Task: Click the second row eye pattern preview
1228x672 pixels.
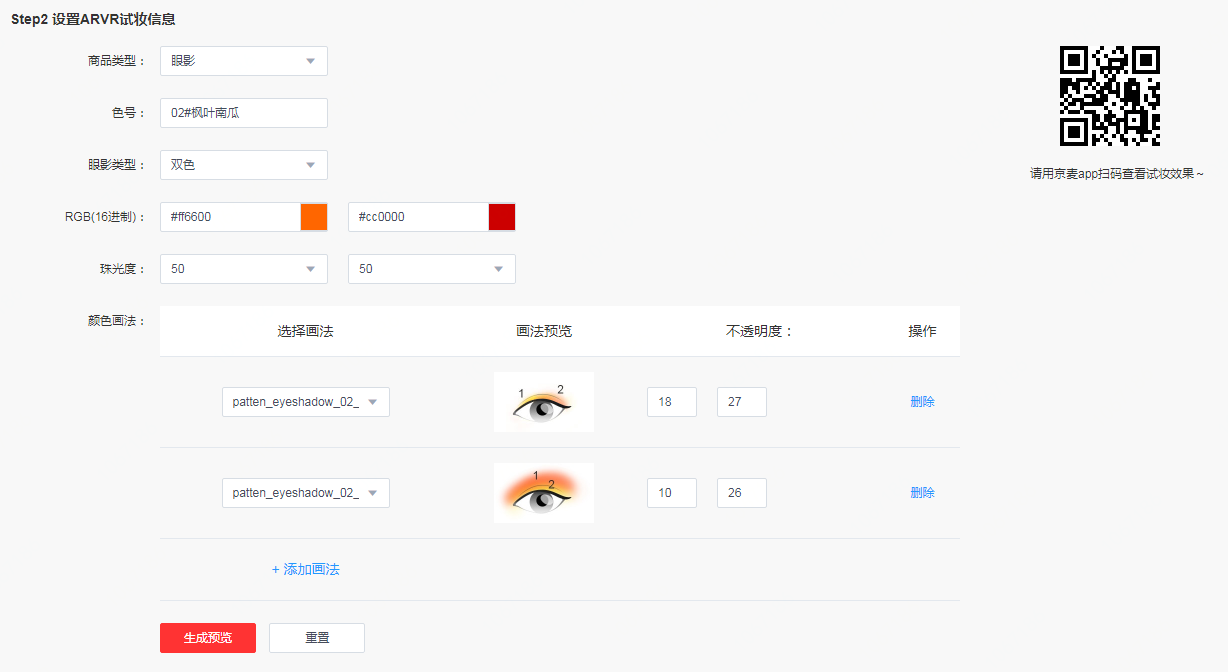Action: [543, 493]
